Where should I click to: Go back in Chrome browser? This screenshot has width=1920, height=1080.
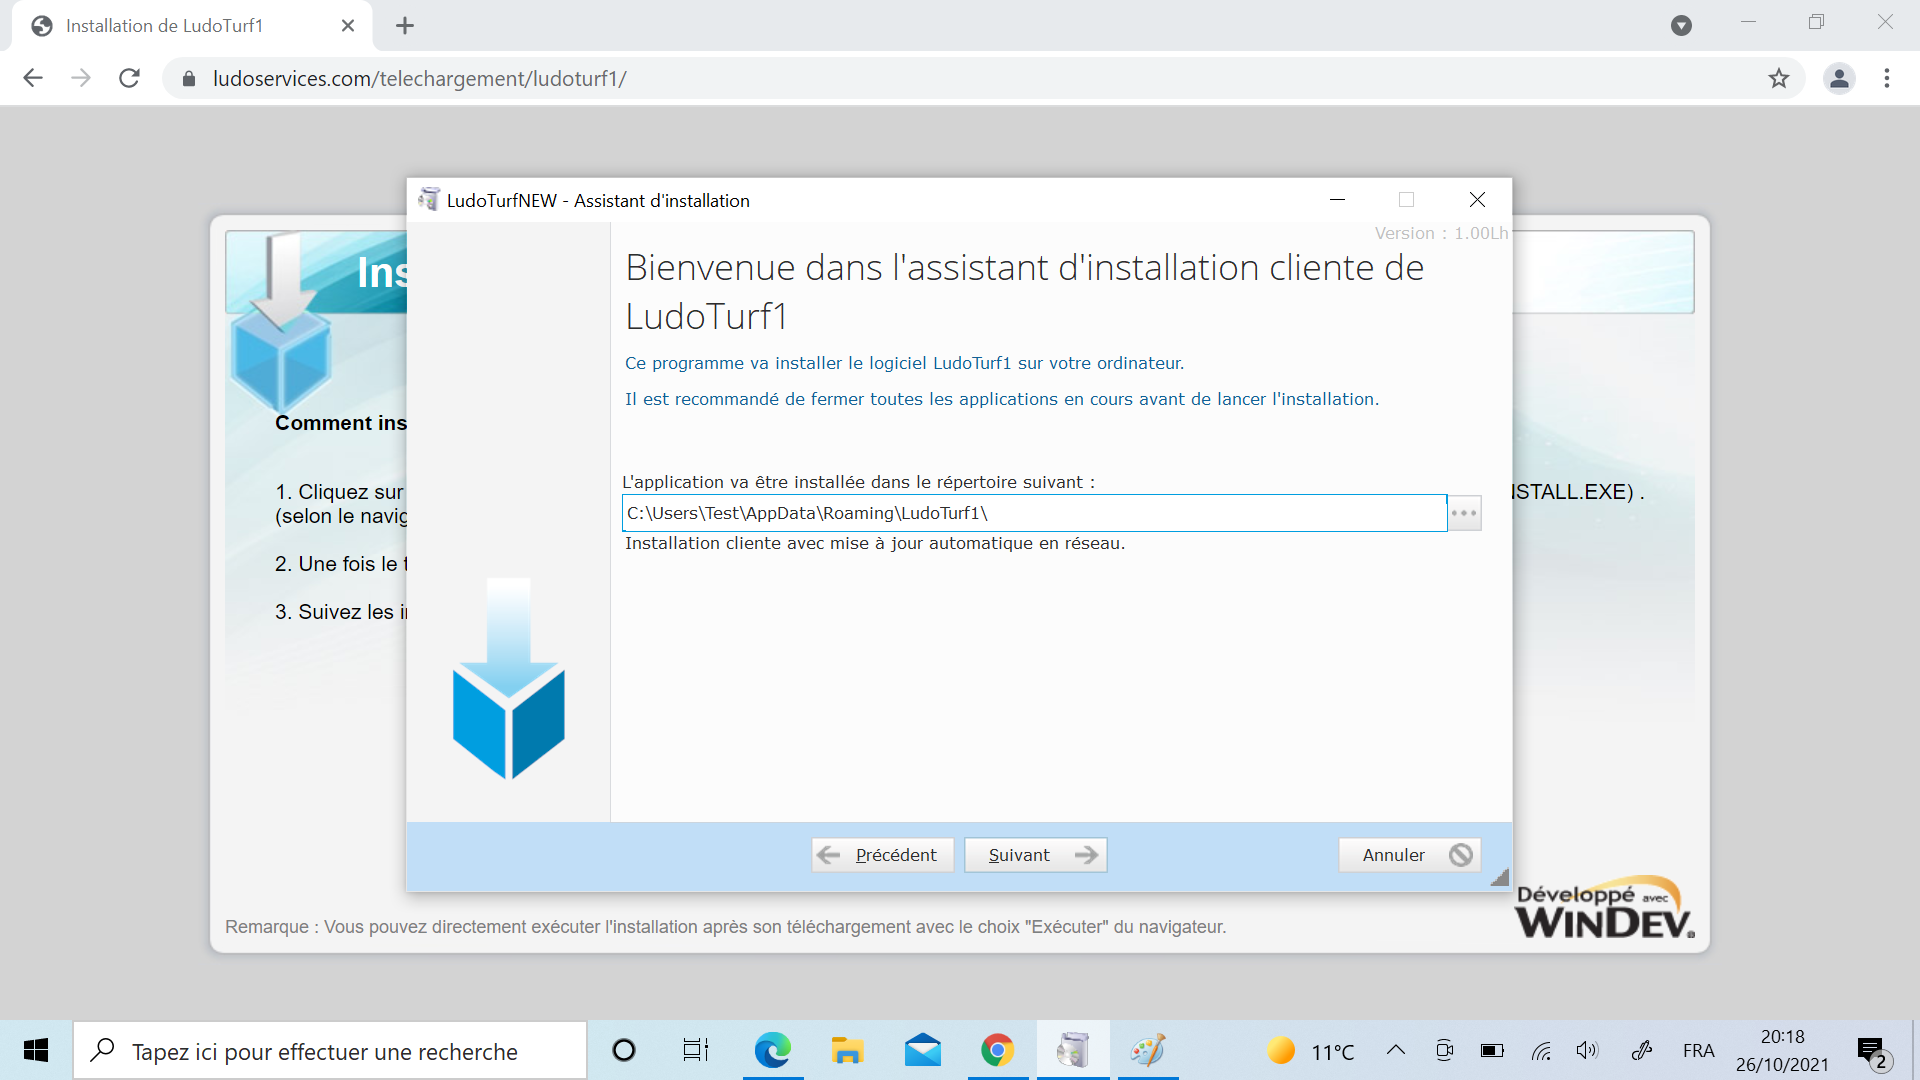[x=33, y=78]
